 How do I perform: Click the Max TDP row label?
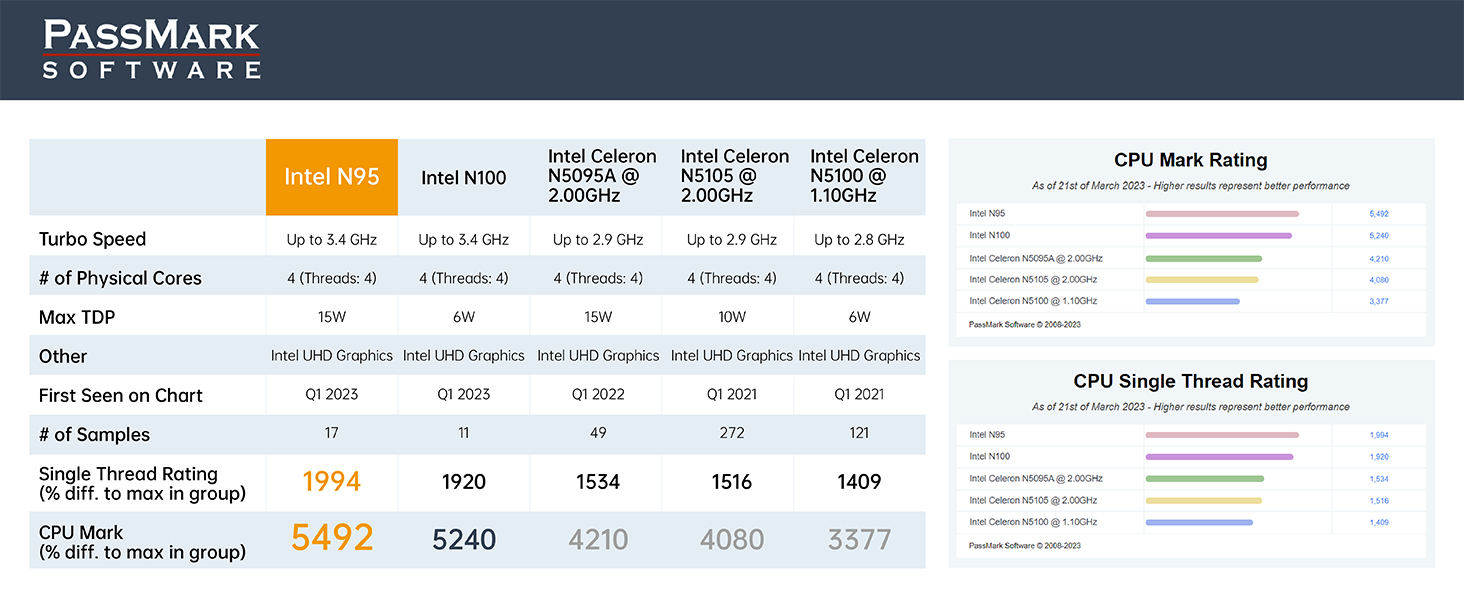78,317
